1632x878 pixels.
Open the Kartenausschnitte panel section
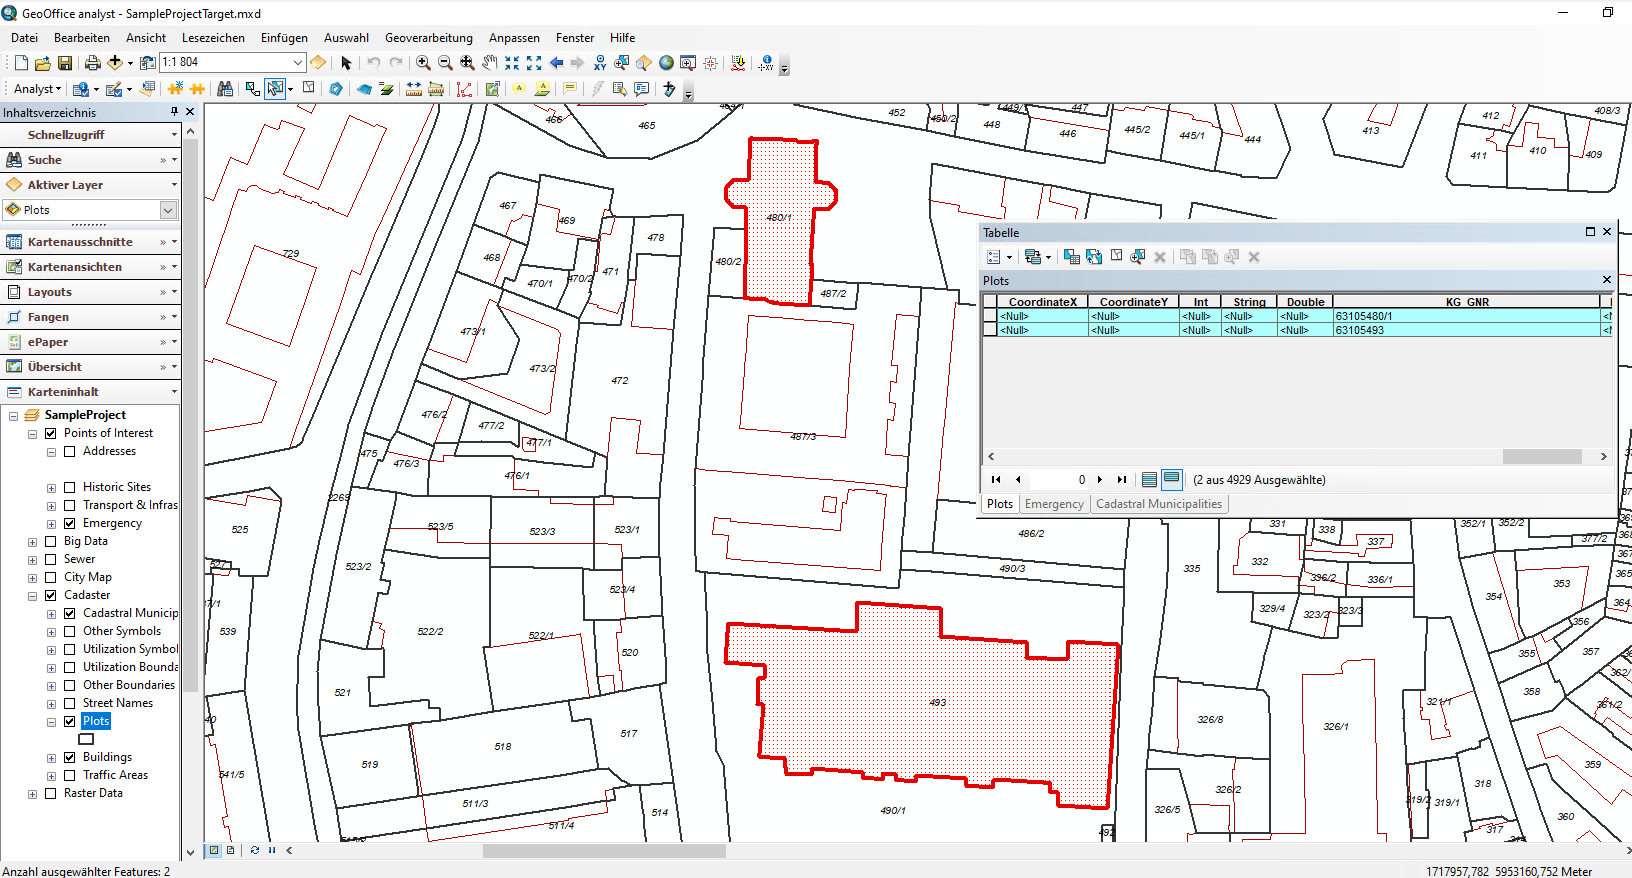click(80, 242)
